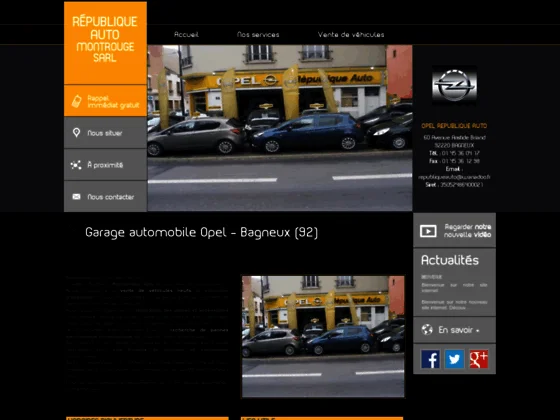
Task: Click the OPEL REPUBLIQUE AUTO title
Action: point(454,126)
